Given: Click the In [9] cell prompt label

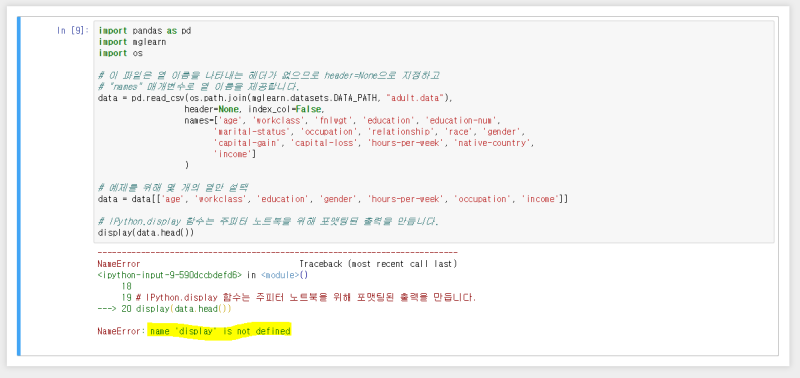Looking at the screenshot, I should [x=73, y=31].
